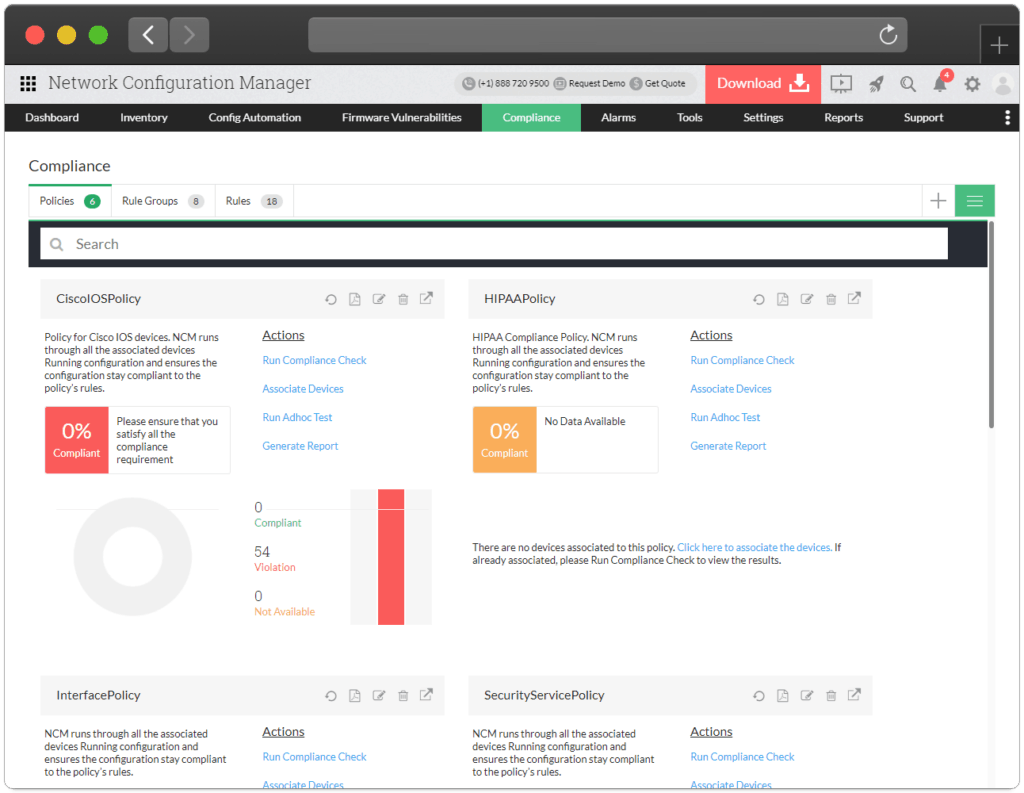Click the rocket quick-start icon
1024x793 pixels.
[x=876, y=84]
